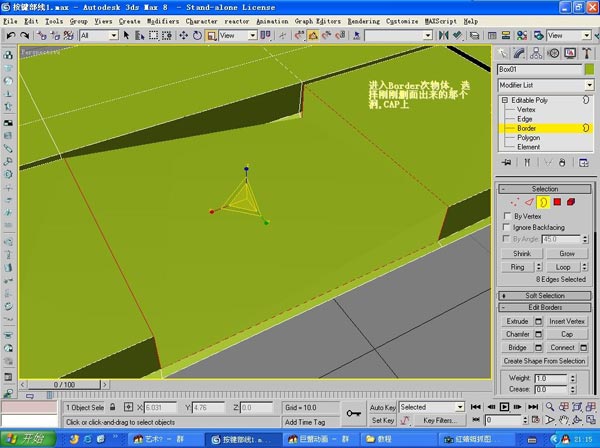Click the Box01 object name field
The height and width of the screenshot is (448, 600).
click(x=540, y=69)
